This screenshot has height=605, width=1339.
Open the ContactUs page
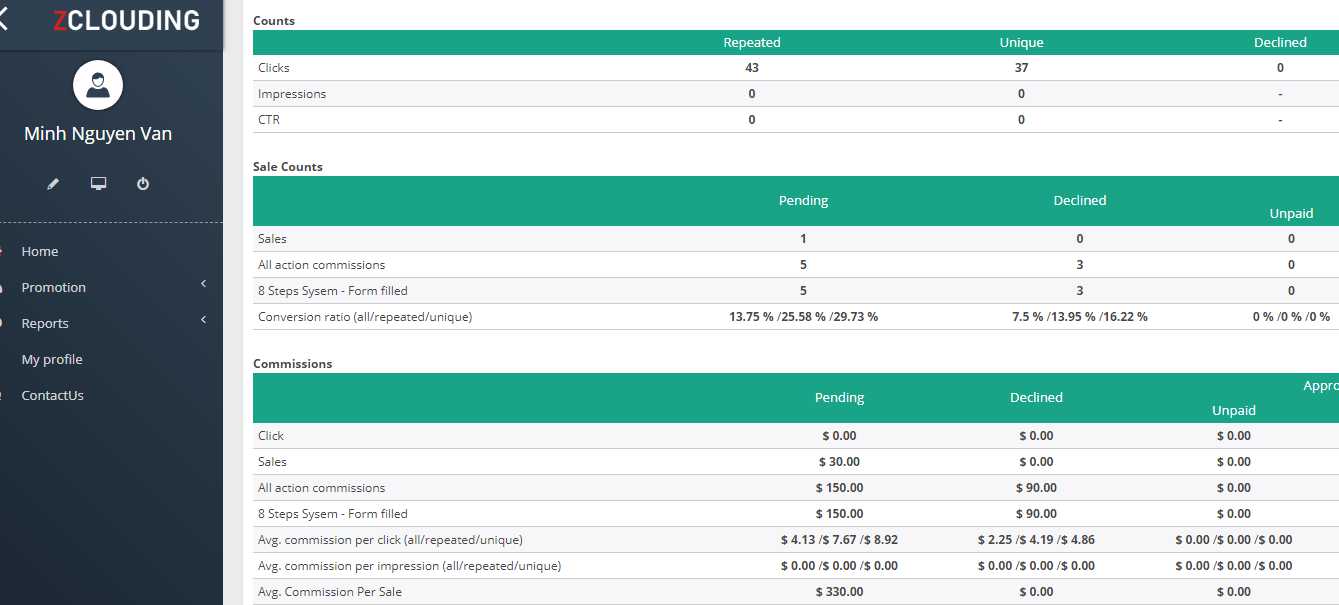pos(53,396)
